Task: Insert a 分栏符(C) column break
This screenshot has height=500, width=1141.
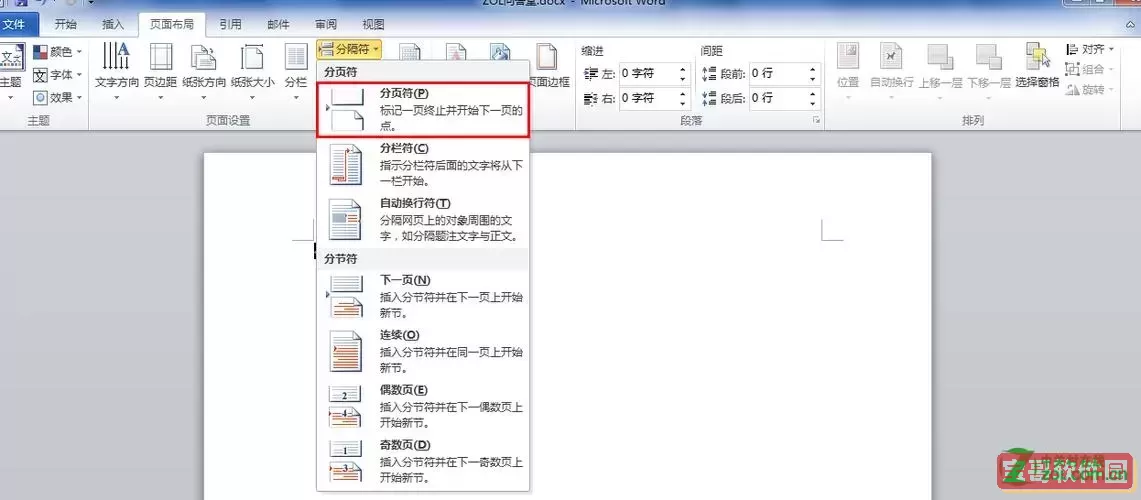Action: [x=423, y=164]
